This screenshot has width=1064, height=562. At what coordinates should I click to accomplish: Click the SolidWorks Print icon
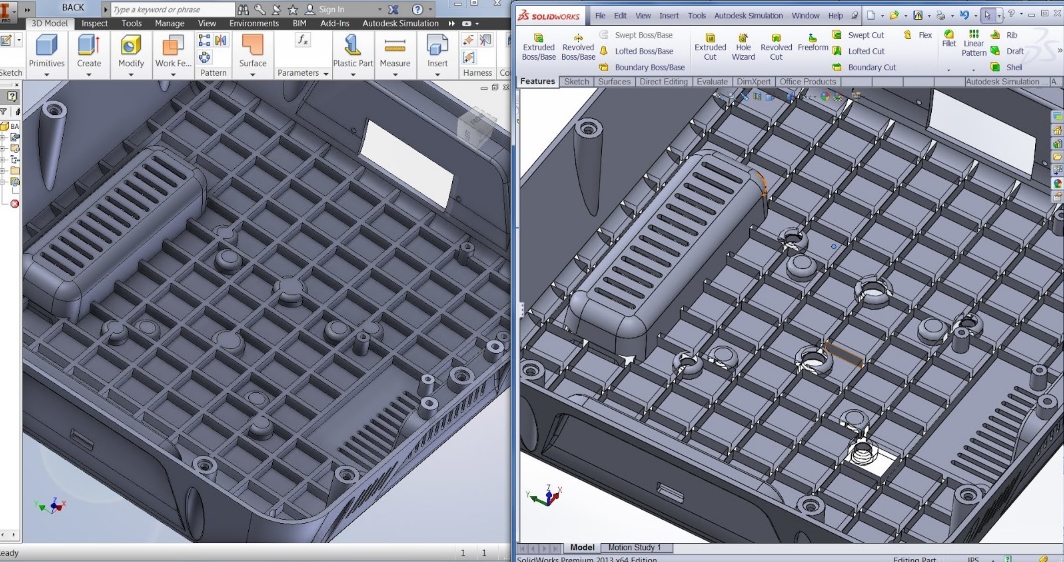click(x=940, y=15)
